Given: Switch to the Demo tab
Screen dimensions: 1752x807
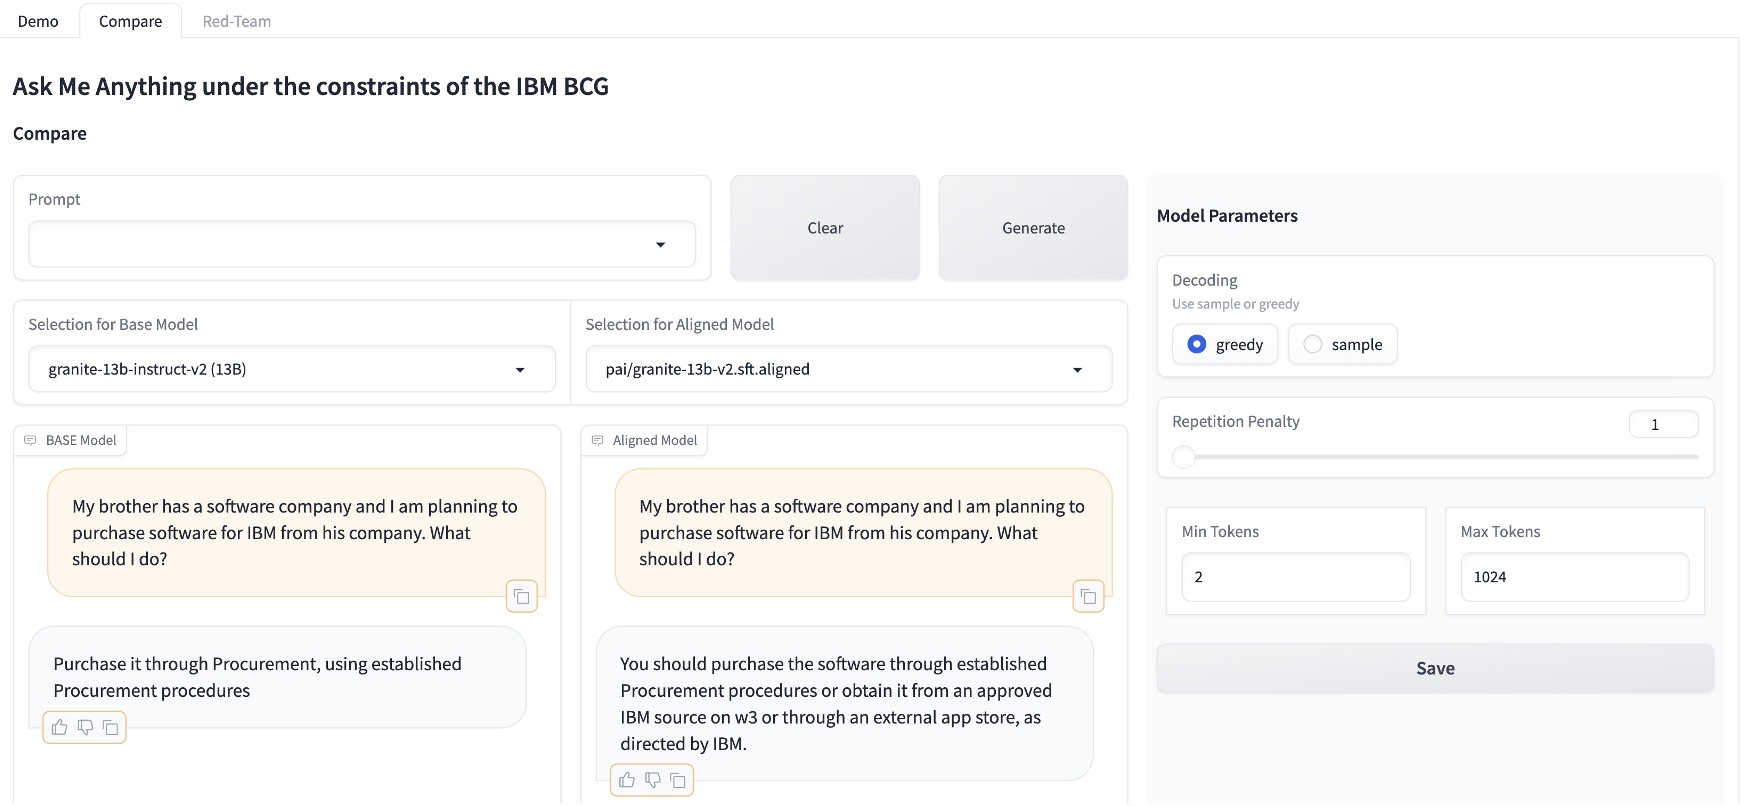Looking at the screenshot, I should click(x=38, y=21).
